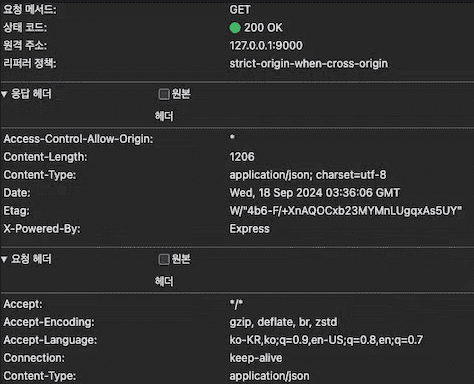This screenshot has height=384, width=474.
Task: Select the 200 OK status text
Action: pyautogui.click(x=263, y=28)
